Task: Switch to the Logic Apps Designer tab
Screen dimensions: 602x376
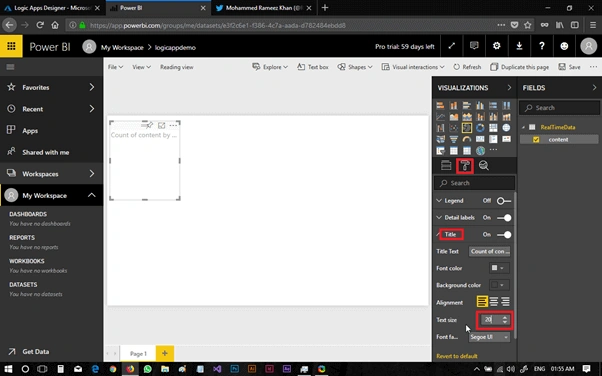Action: coord(52,8)
